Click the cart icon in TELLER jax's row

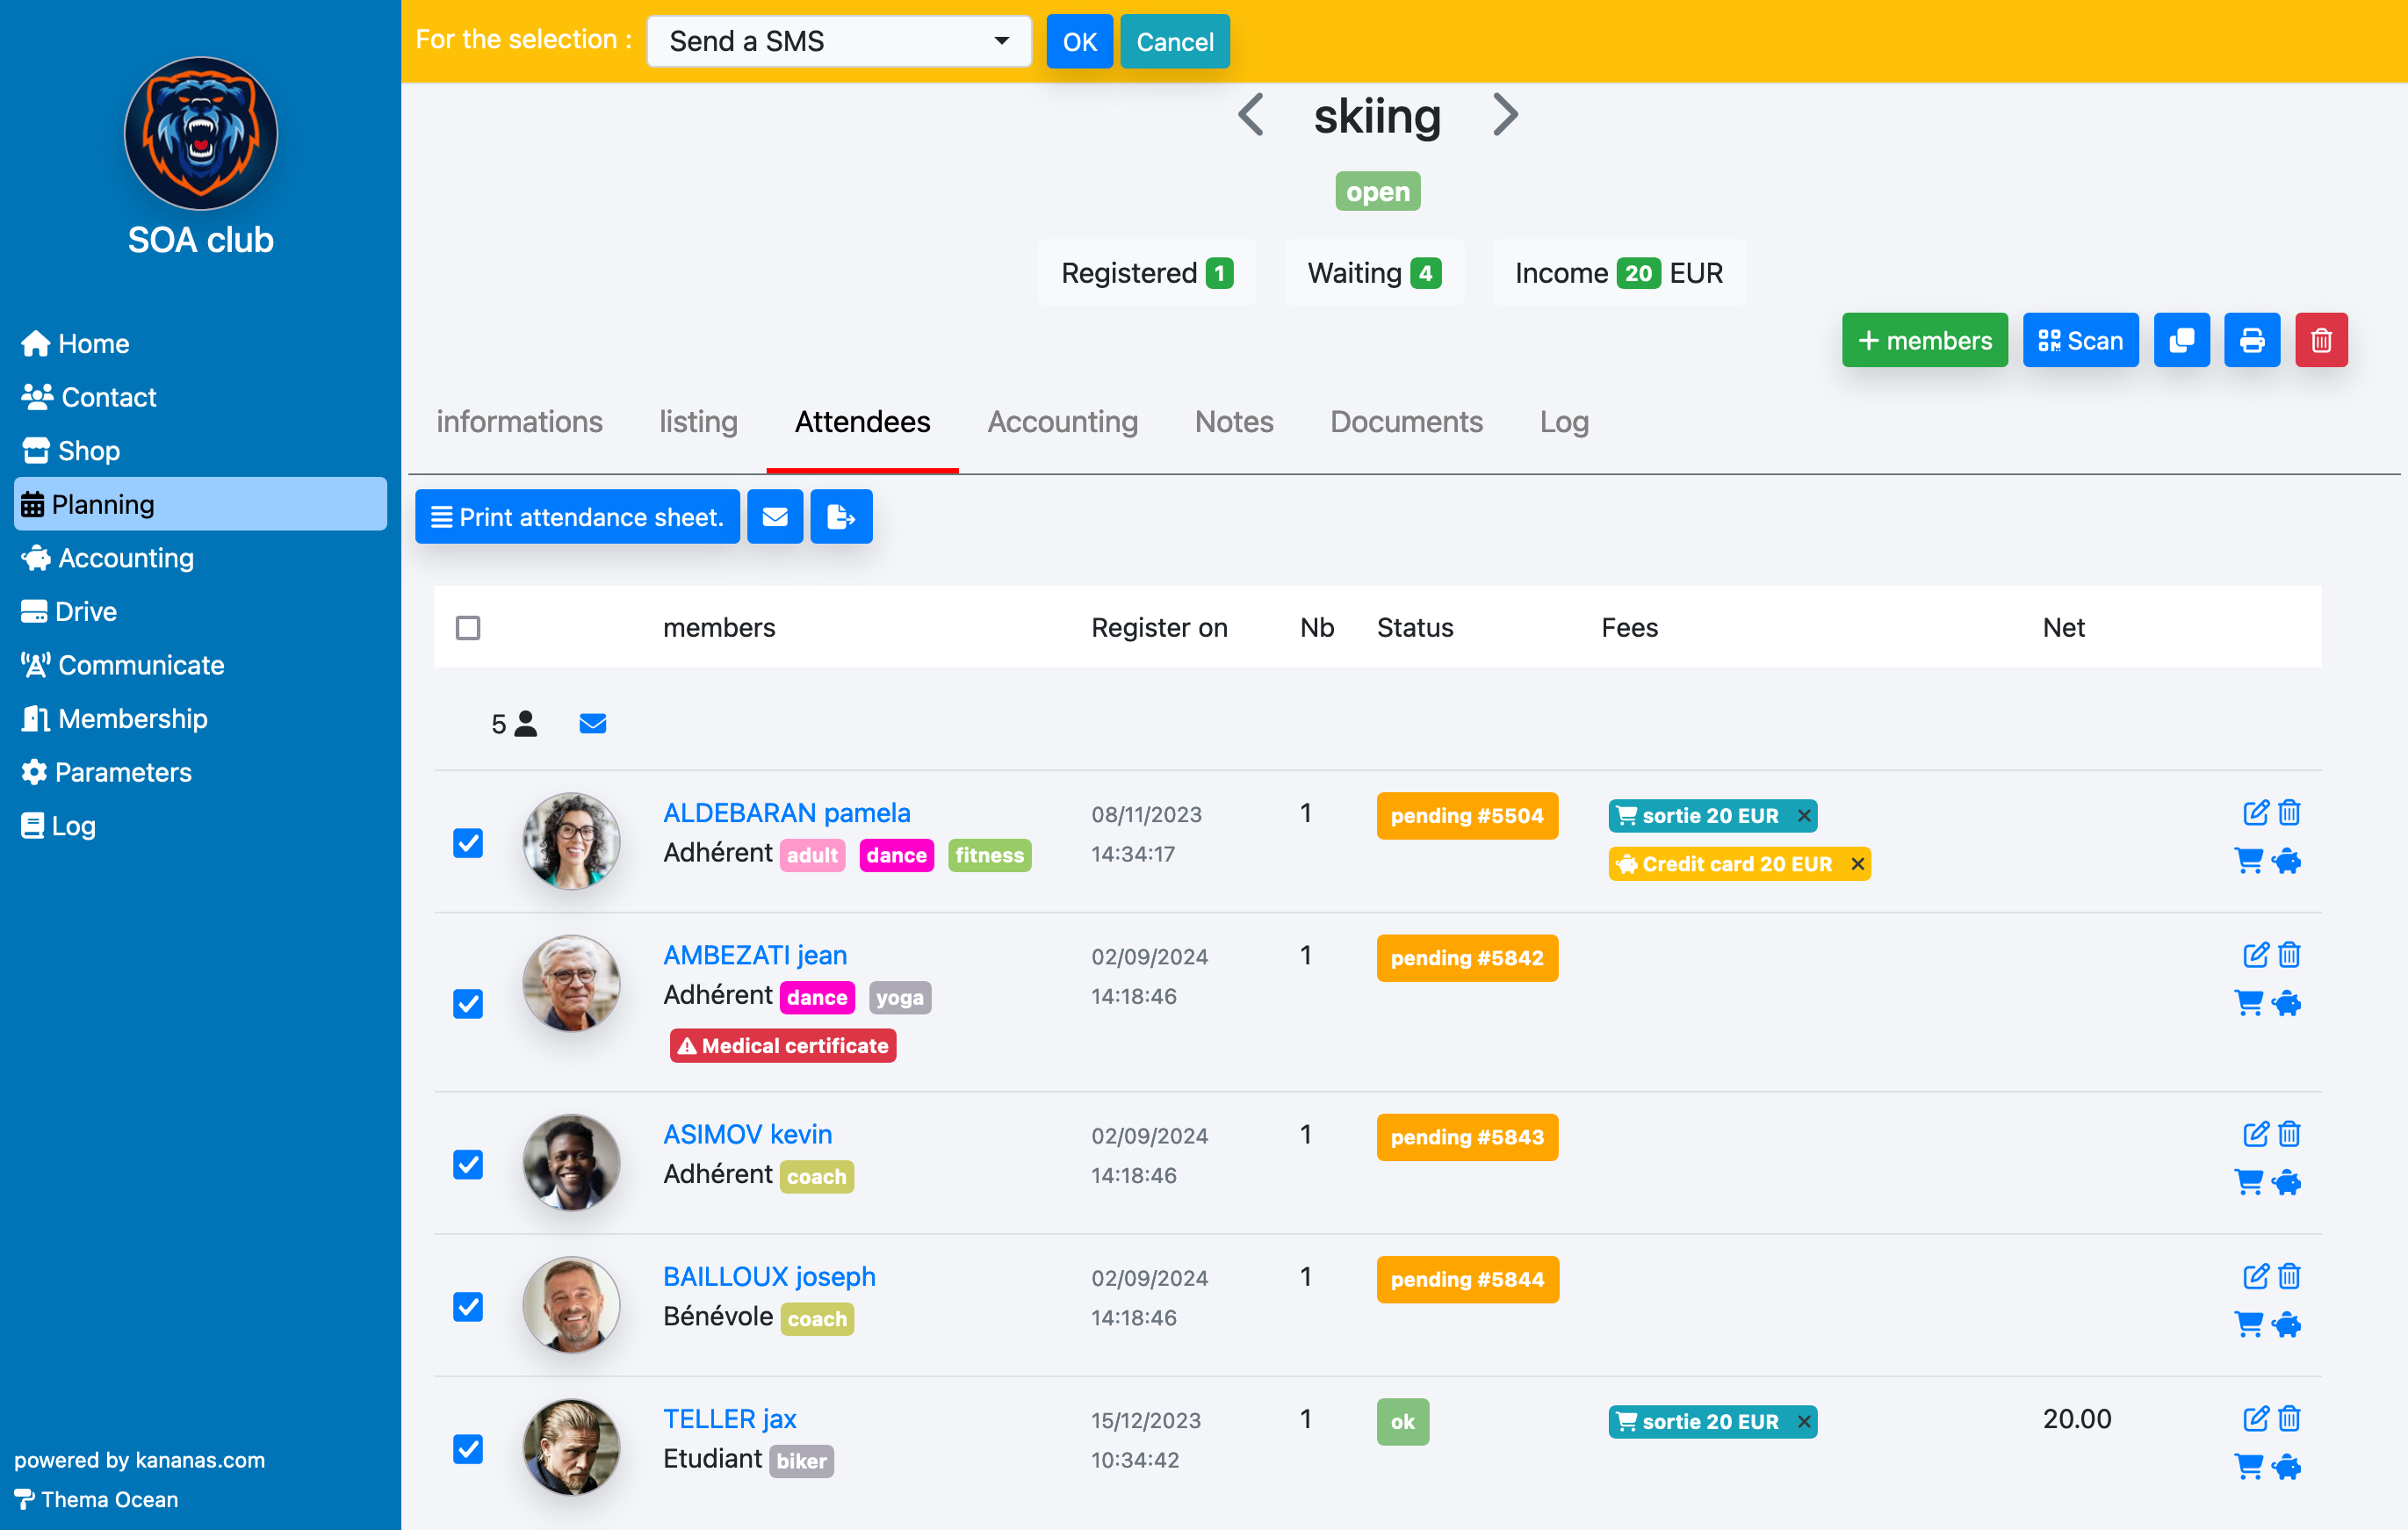click(x=2249, y=1466)
